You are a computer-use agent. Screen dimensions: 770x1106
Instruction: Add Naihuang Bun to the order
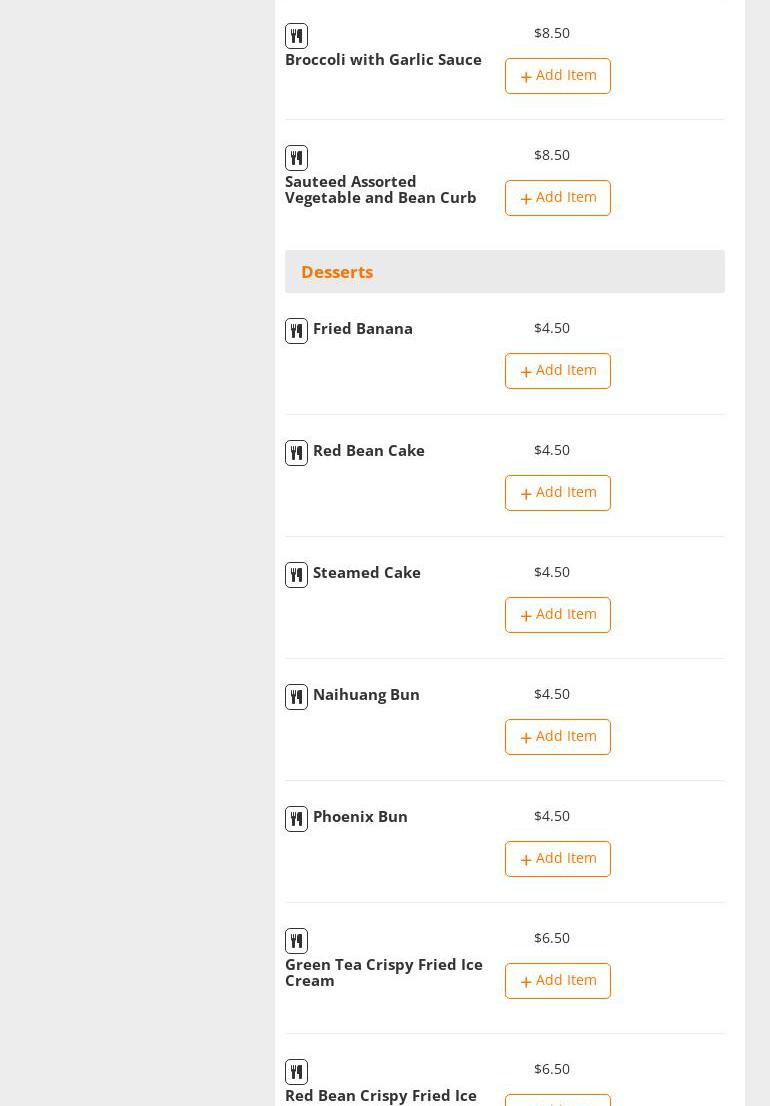558,737
